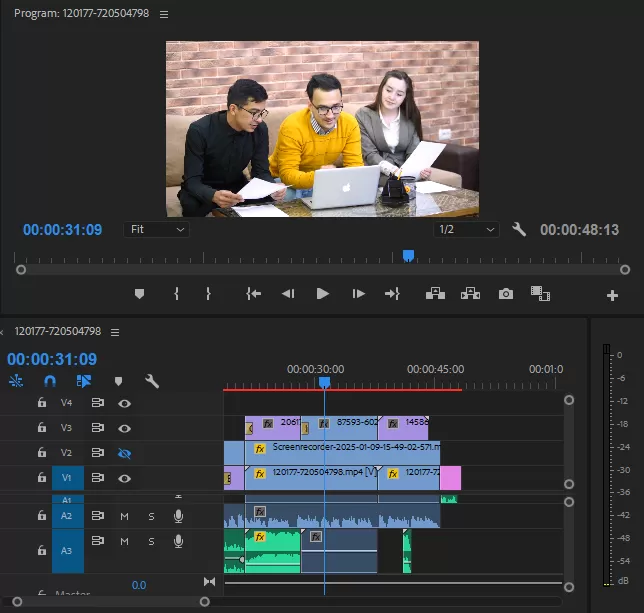
Task: Solo track A3
Action: (152, 542)
